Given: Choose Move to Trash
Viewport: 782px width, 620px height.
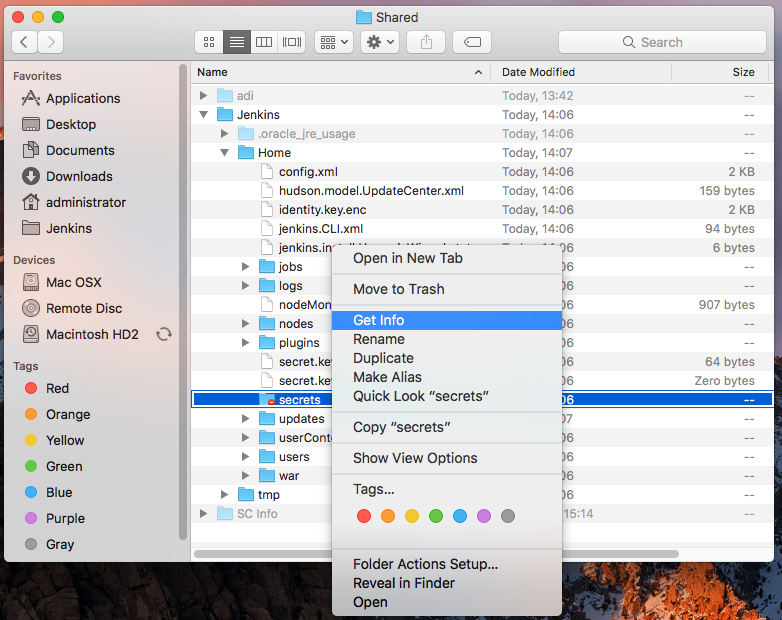Looking at the screenshot, I should pos(447,289).
